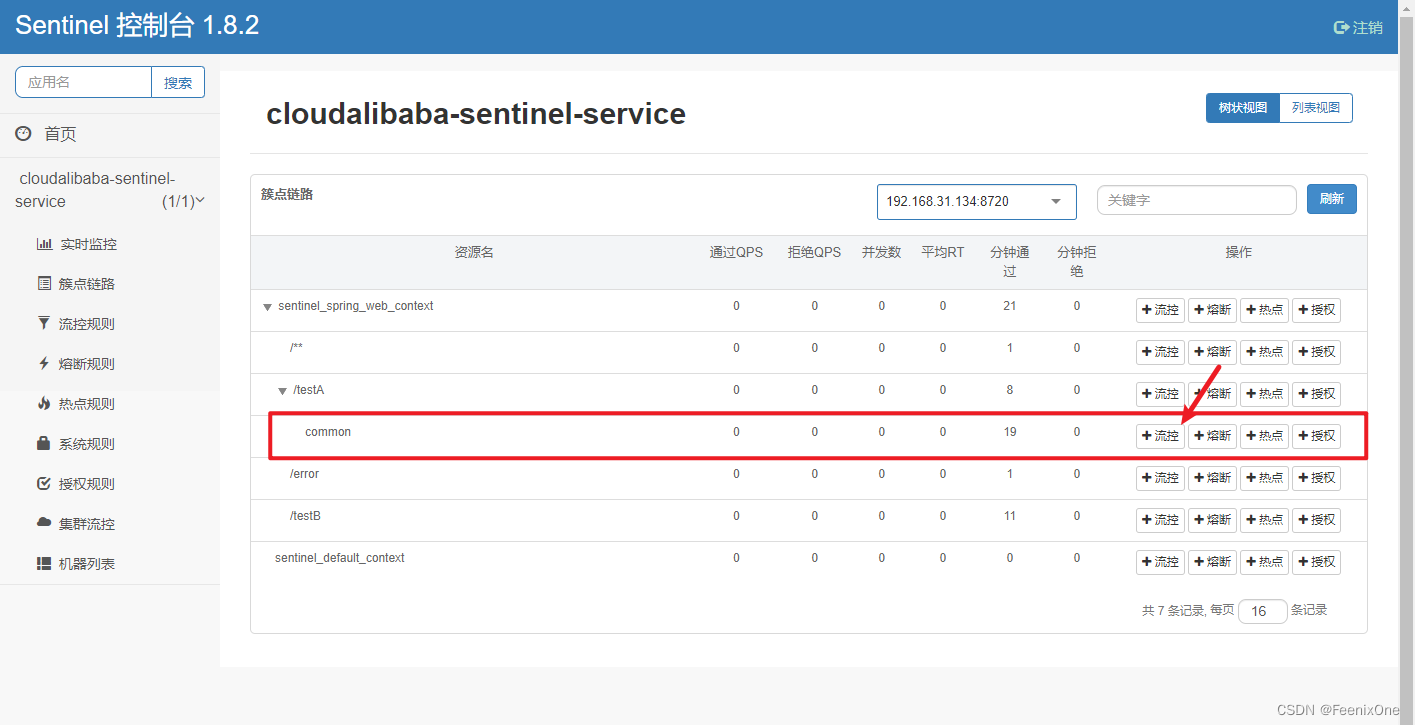Focus the 关键字 keyword search field
This screenshot has width=1415, height=725.
1196,200
